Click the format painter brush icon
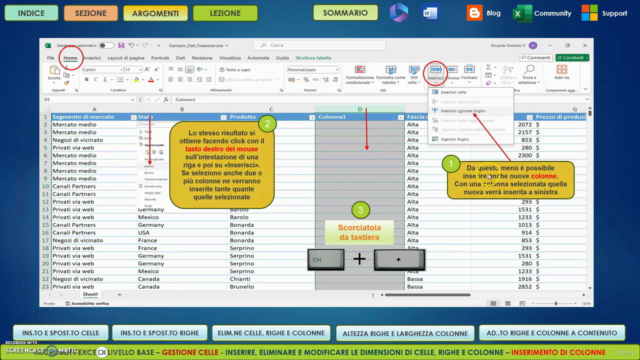The image size is (640, 360). (x=66, y=83)
